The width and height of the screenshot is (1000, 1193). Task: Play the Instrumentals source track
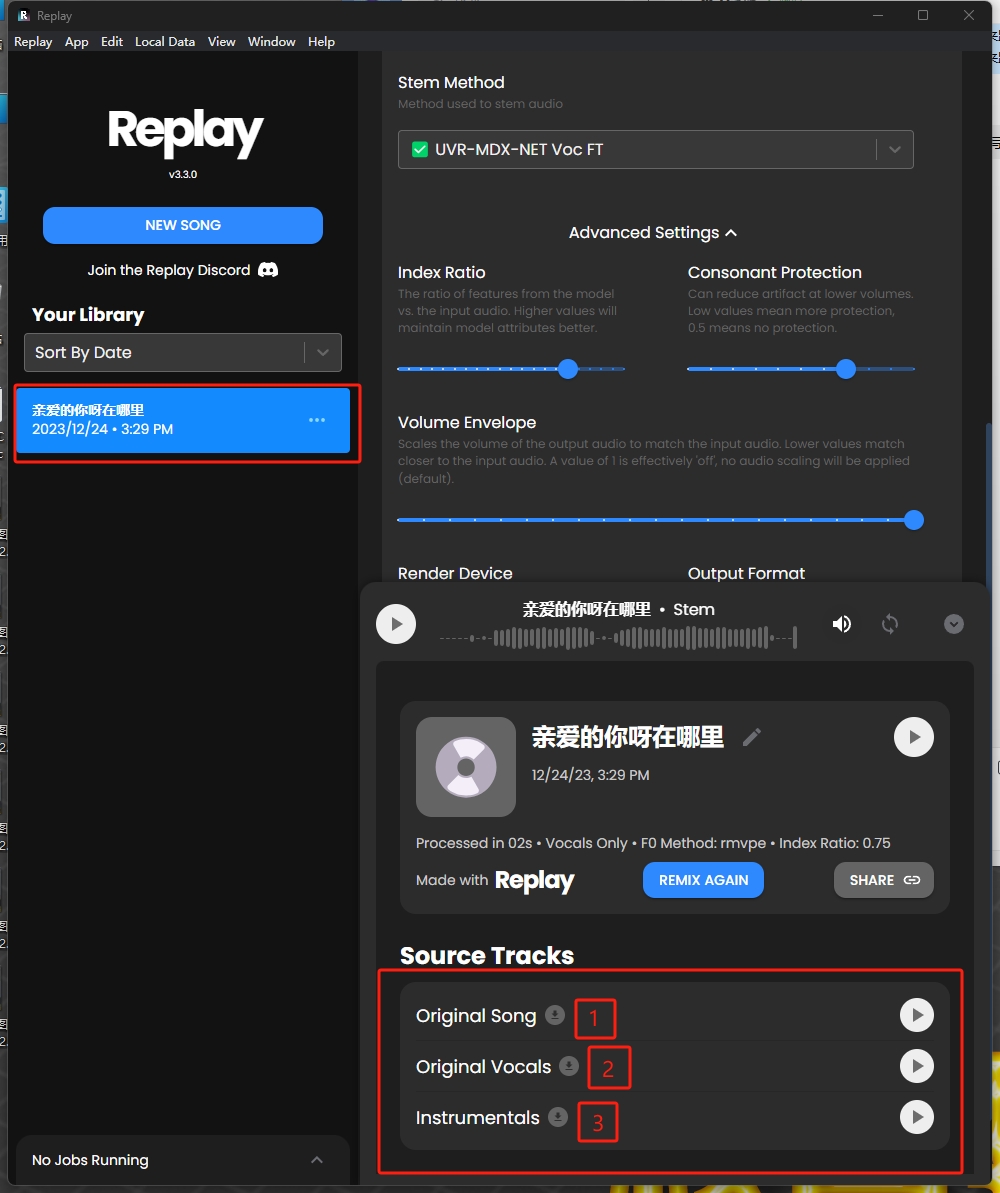[916, 1117]
